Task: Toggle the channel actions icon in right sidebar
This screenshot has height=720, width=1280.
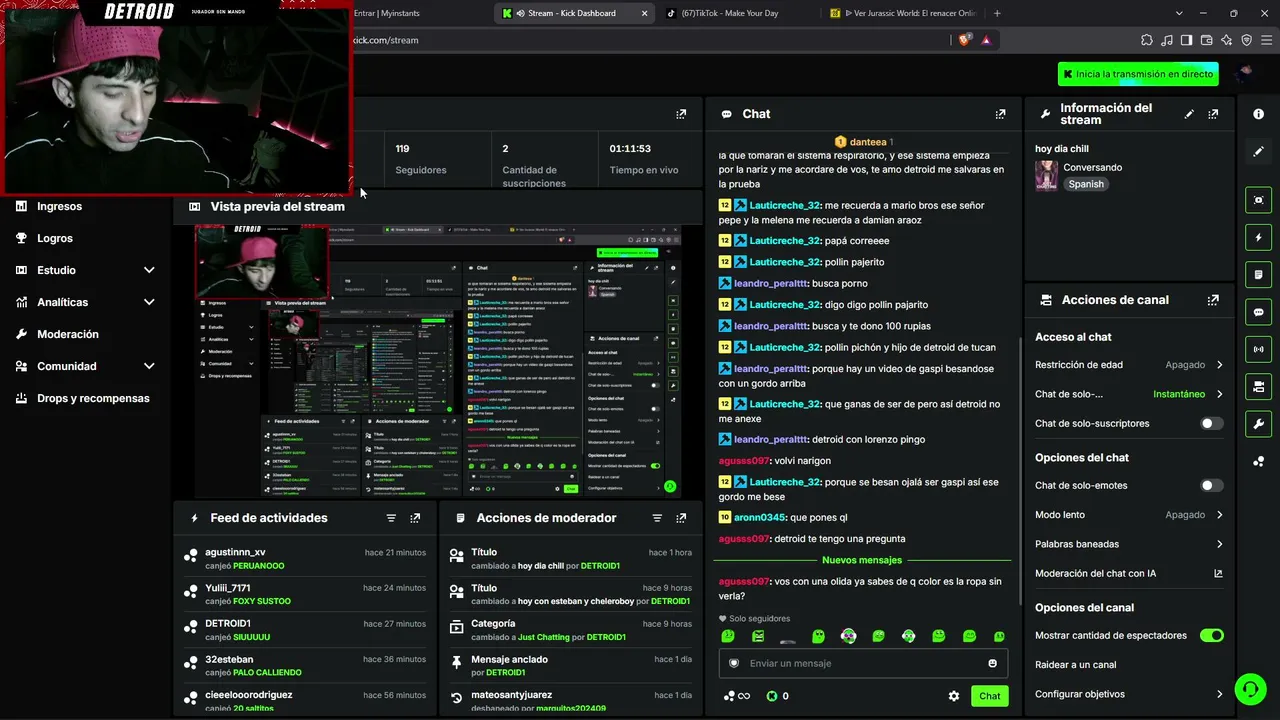Action: (x=1258, y=386)
